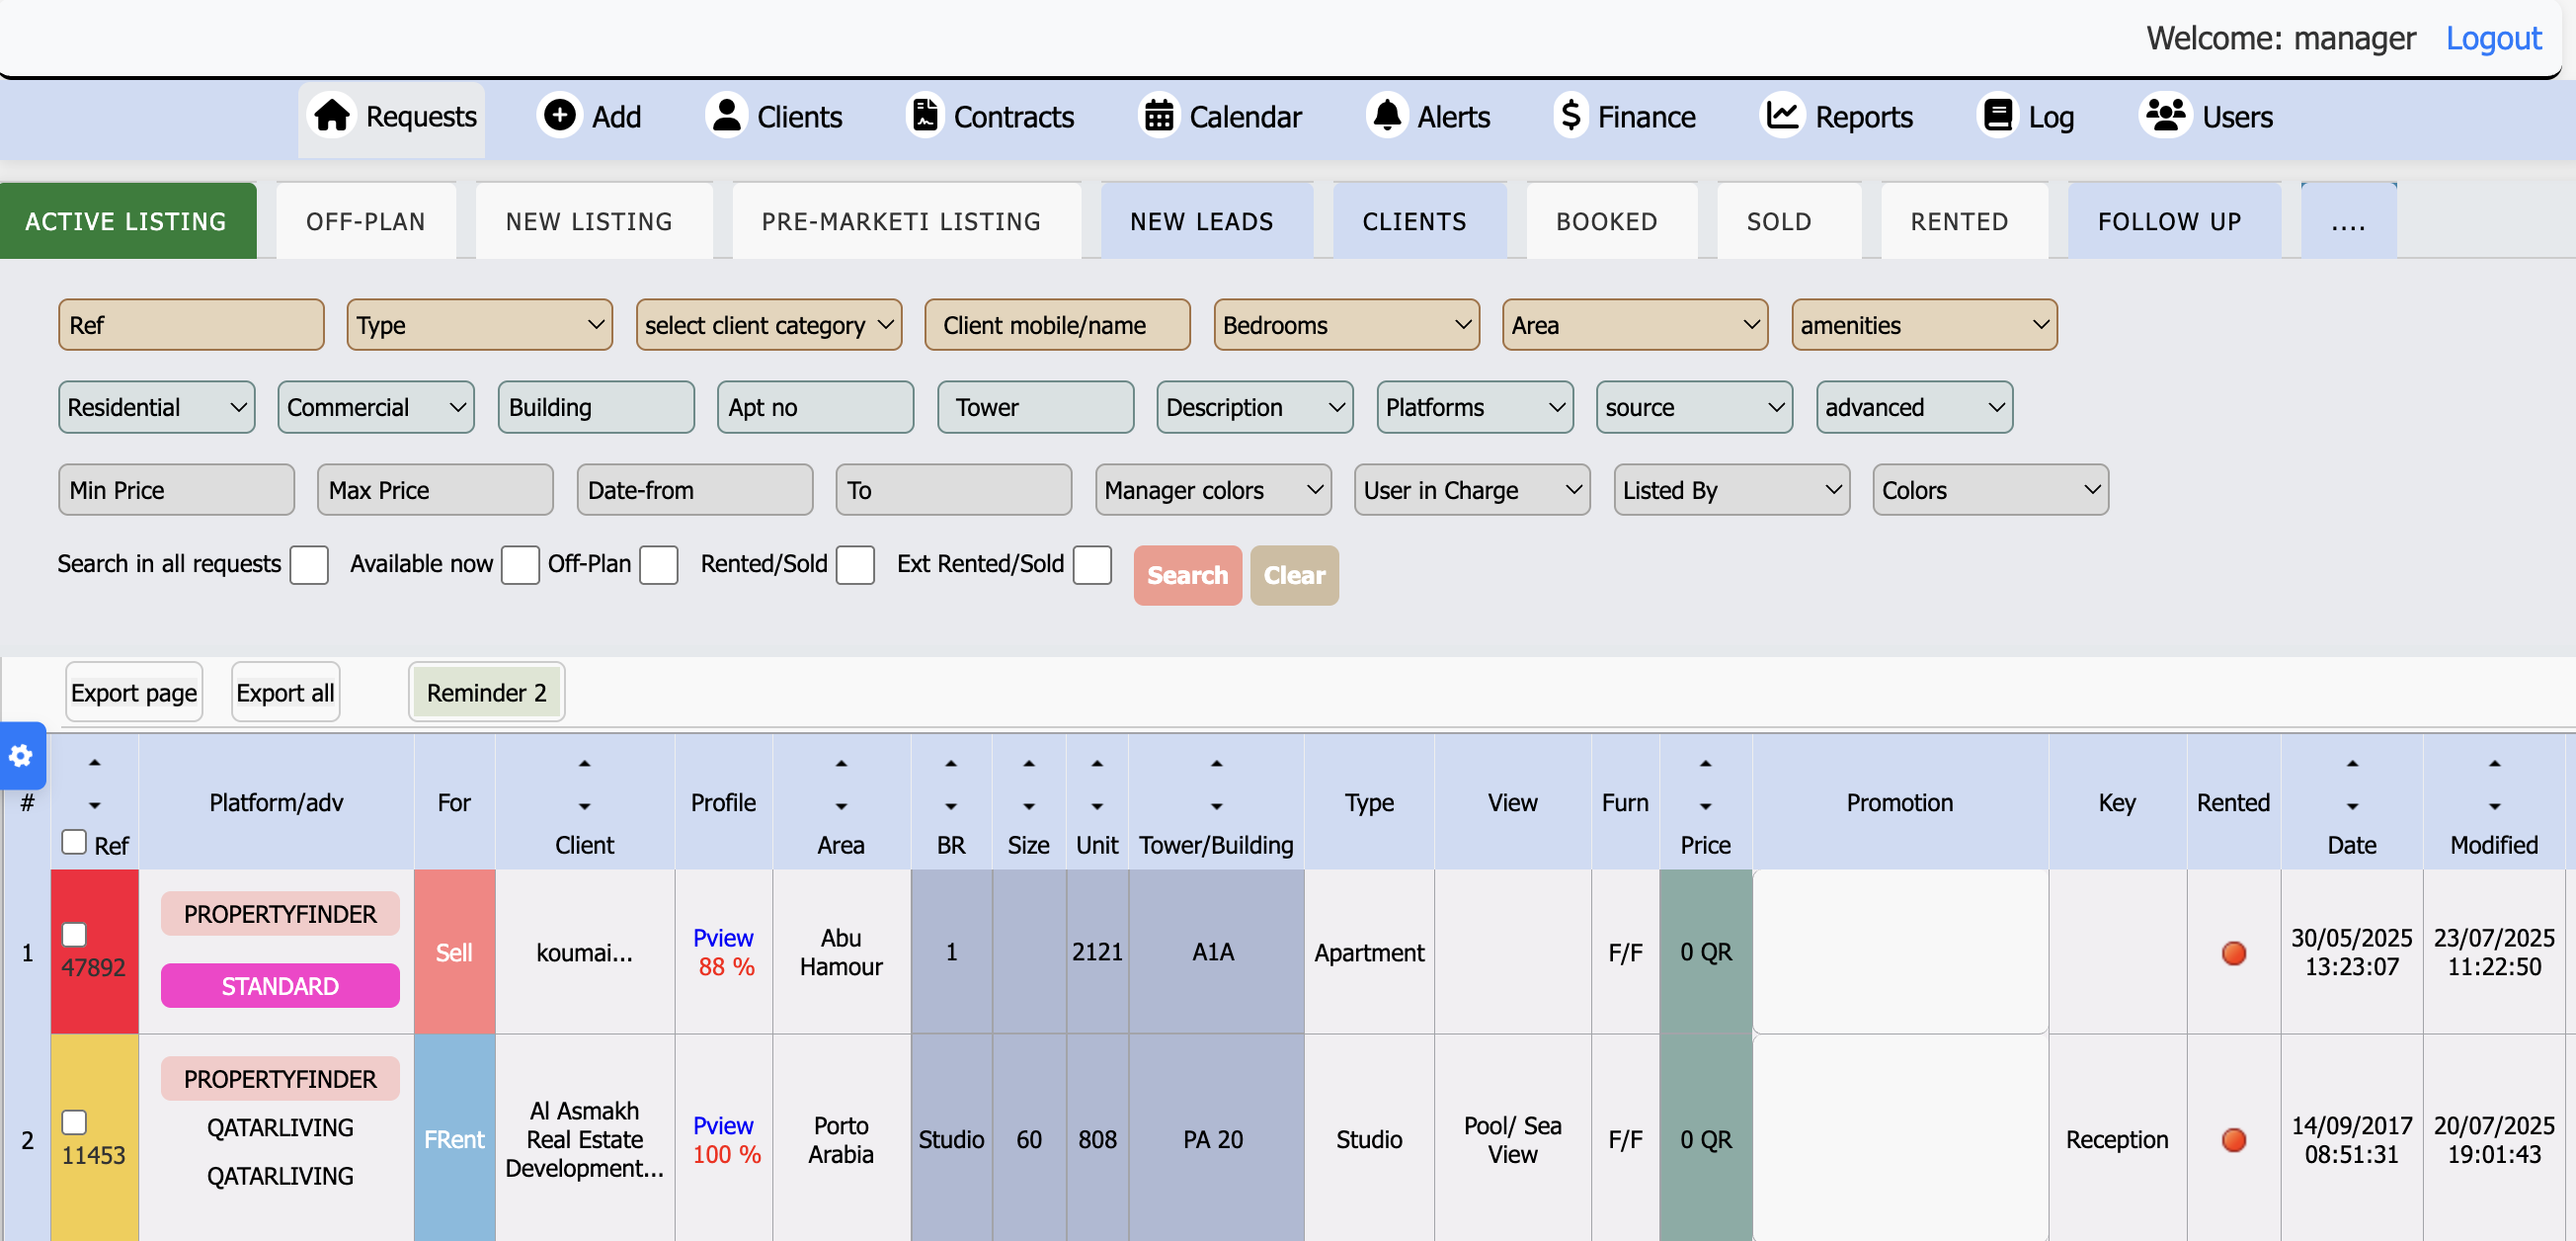Expand the Bedrooms dropdown
The image size is (2576, 1241).
coord(1347,325)
